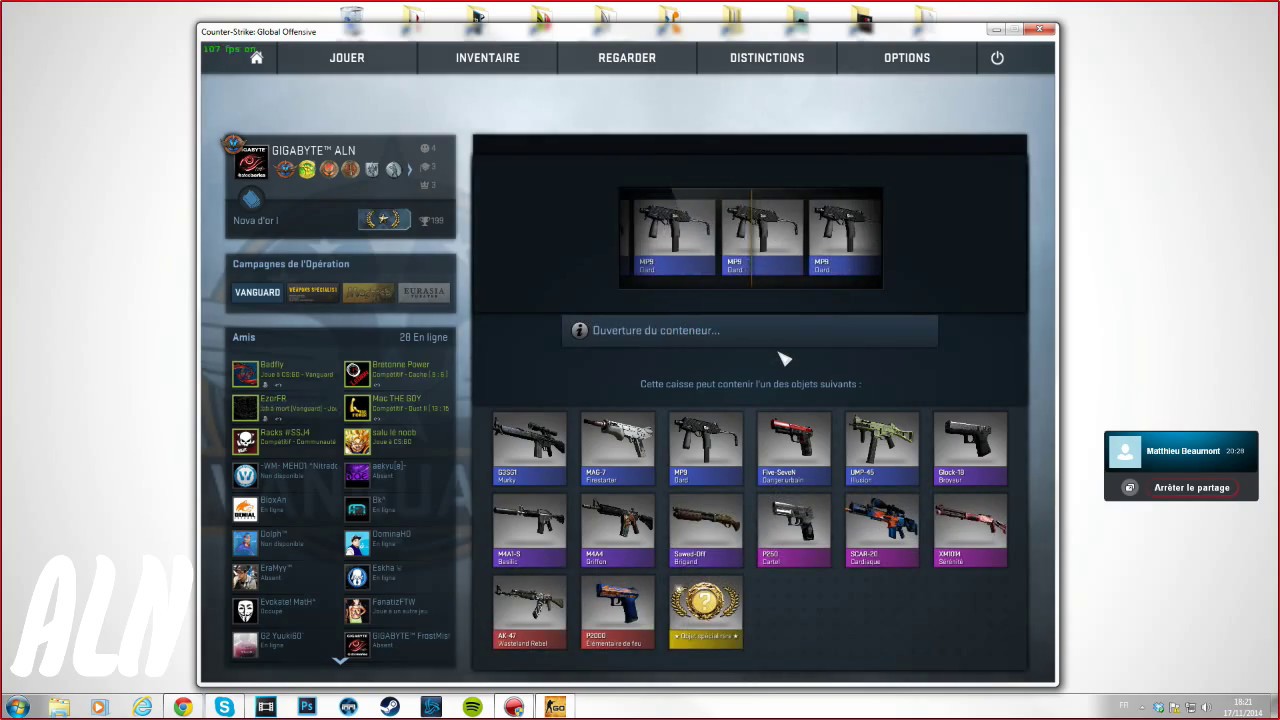
Task: Click friend name Eskha
Action: pos(386,568)
